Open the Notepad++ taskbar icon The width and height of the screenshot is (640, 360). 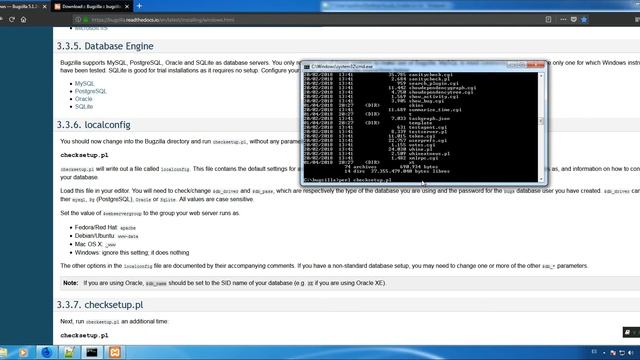[x=69, y=352]
